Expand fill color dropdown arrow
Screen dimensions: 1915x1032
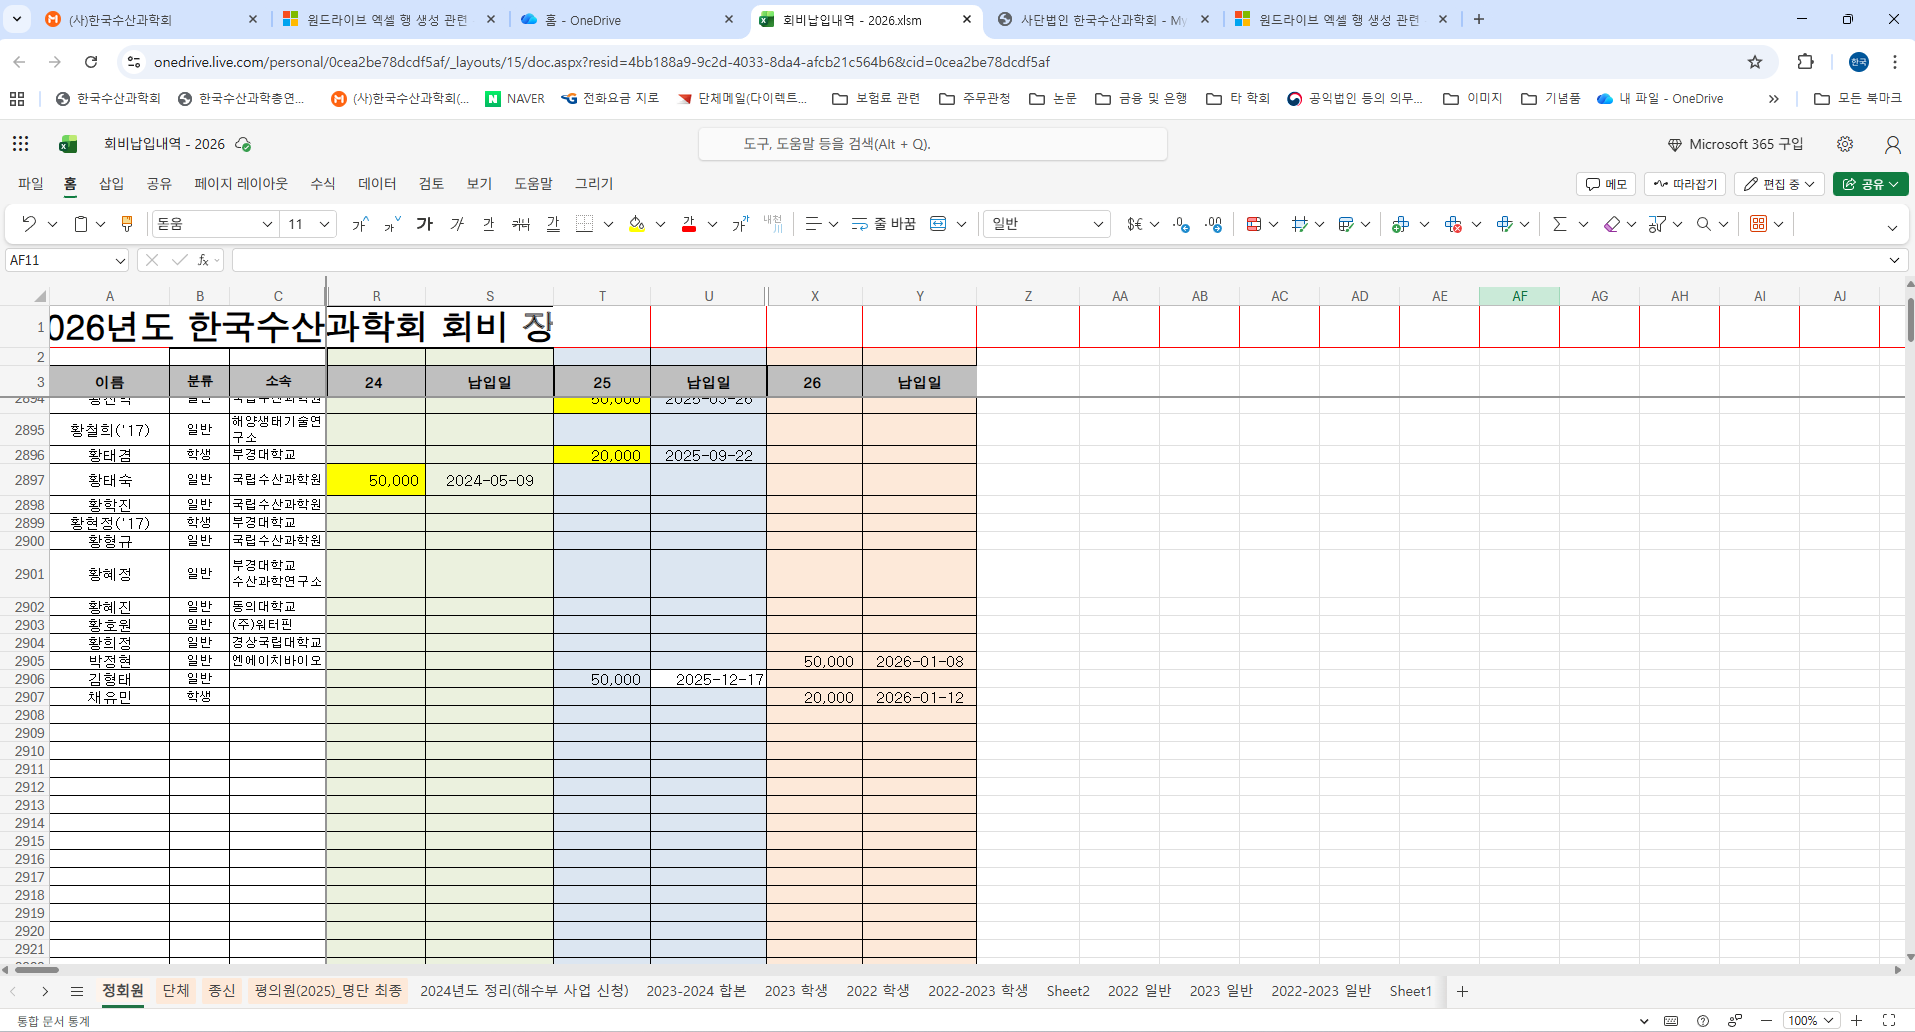(x=660, y=224)
